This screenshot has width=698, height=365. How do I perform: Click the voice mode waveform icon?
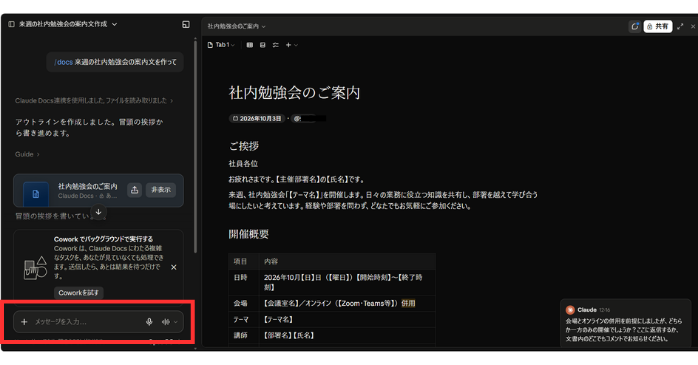[x=166, y=321]
